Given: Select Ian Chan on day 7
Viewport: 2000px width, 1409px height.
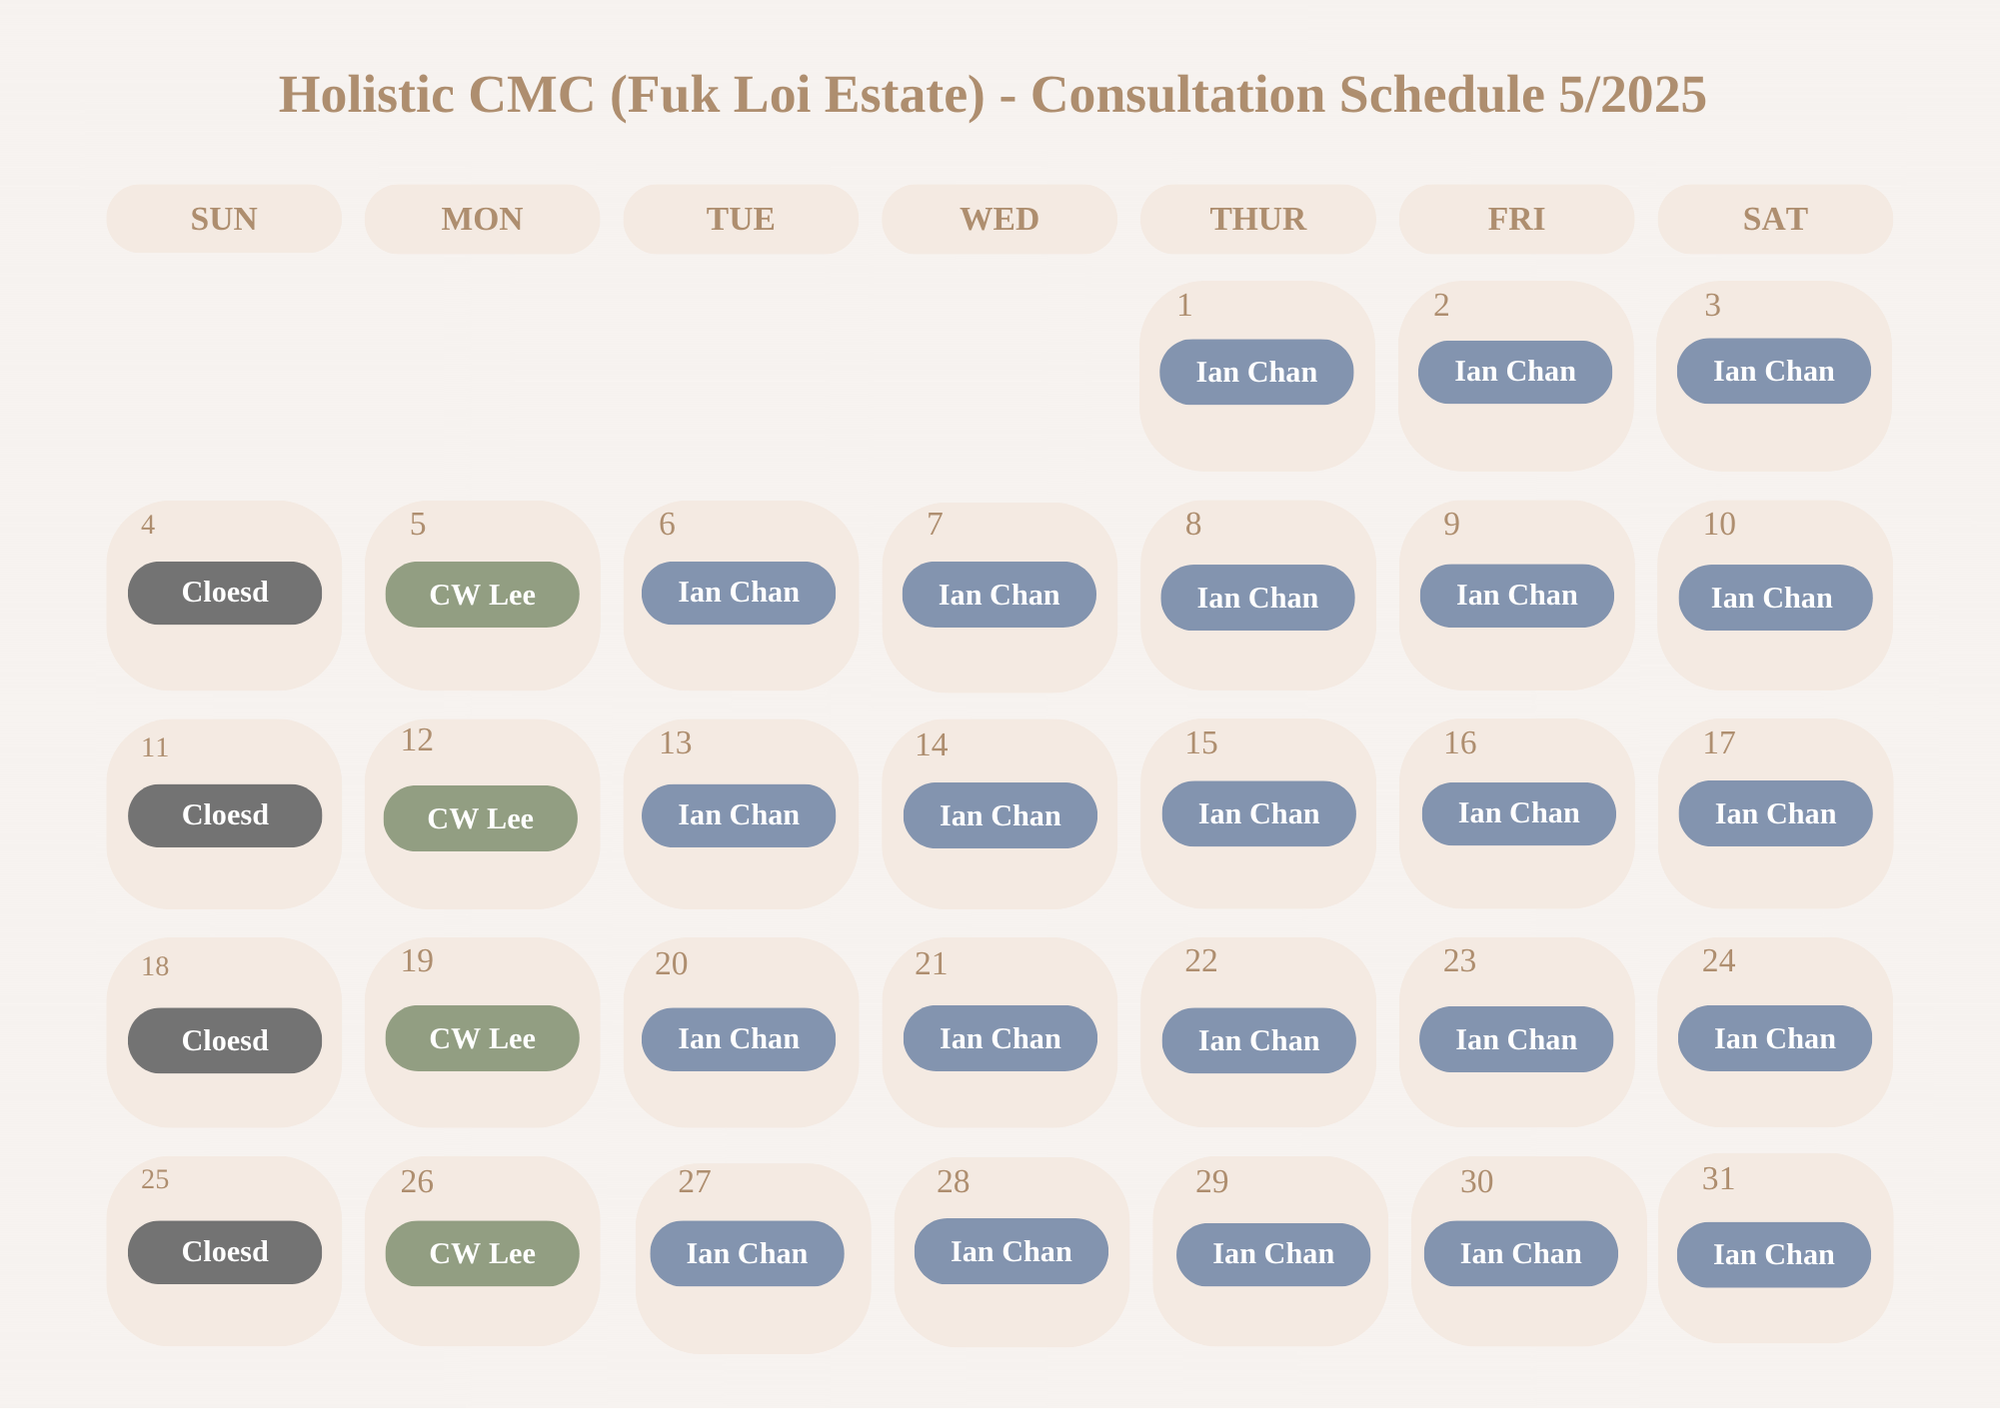Looking at the screenshot, I should (x=999, y=595).
